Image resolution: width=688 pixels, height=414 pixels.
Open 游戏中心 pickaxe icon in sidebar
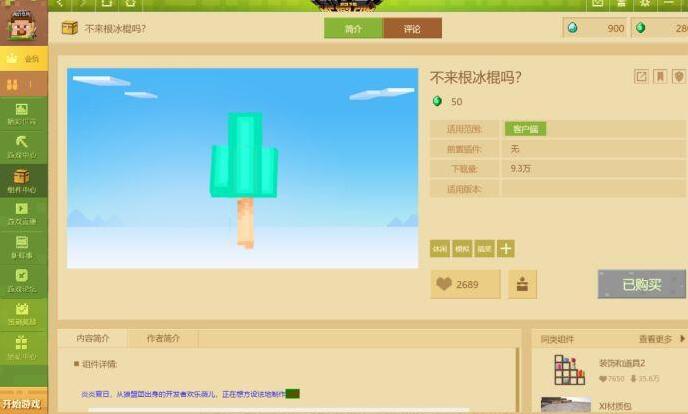coord(22,146)
